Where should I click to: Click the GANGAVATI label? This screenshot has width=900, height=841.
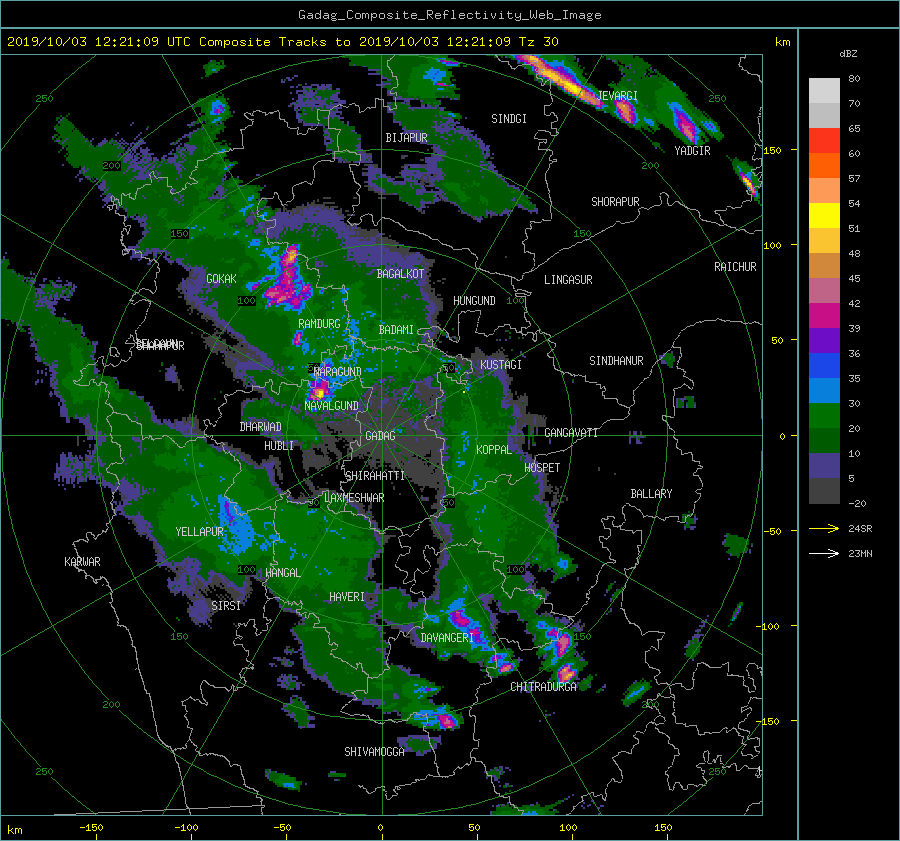click(571, 433)
